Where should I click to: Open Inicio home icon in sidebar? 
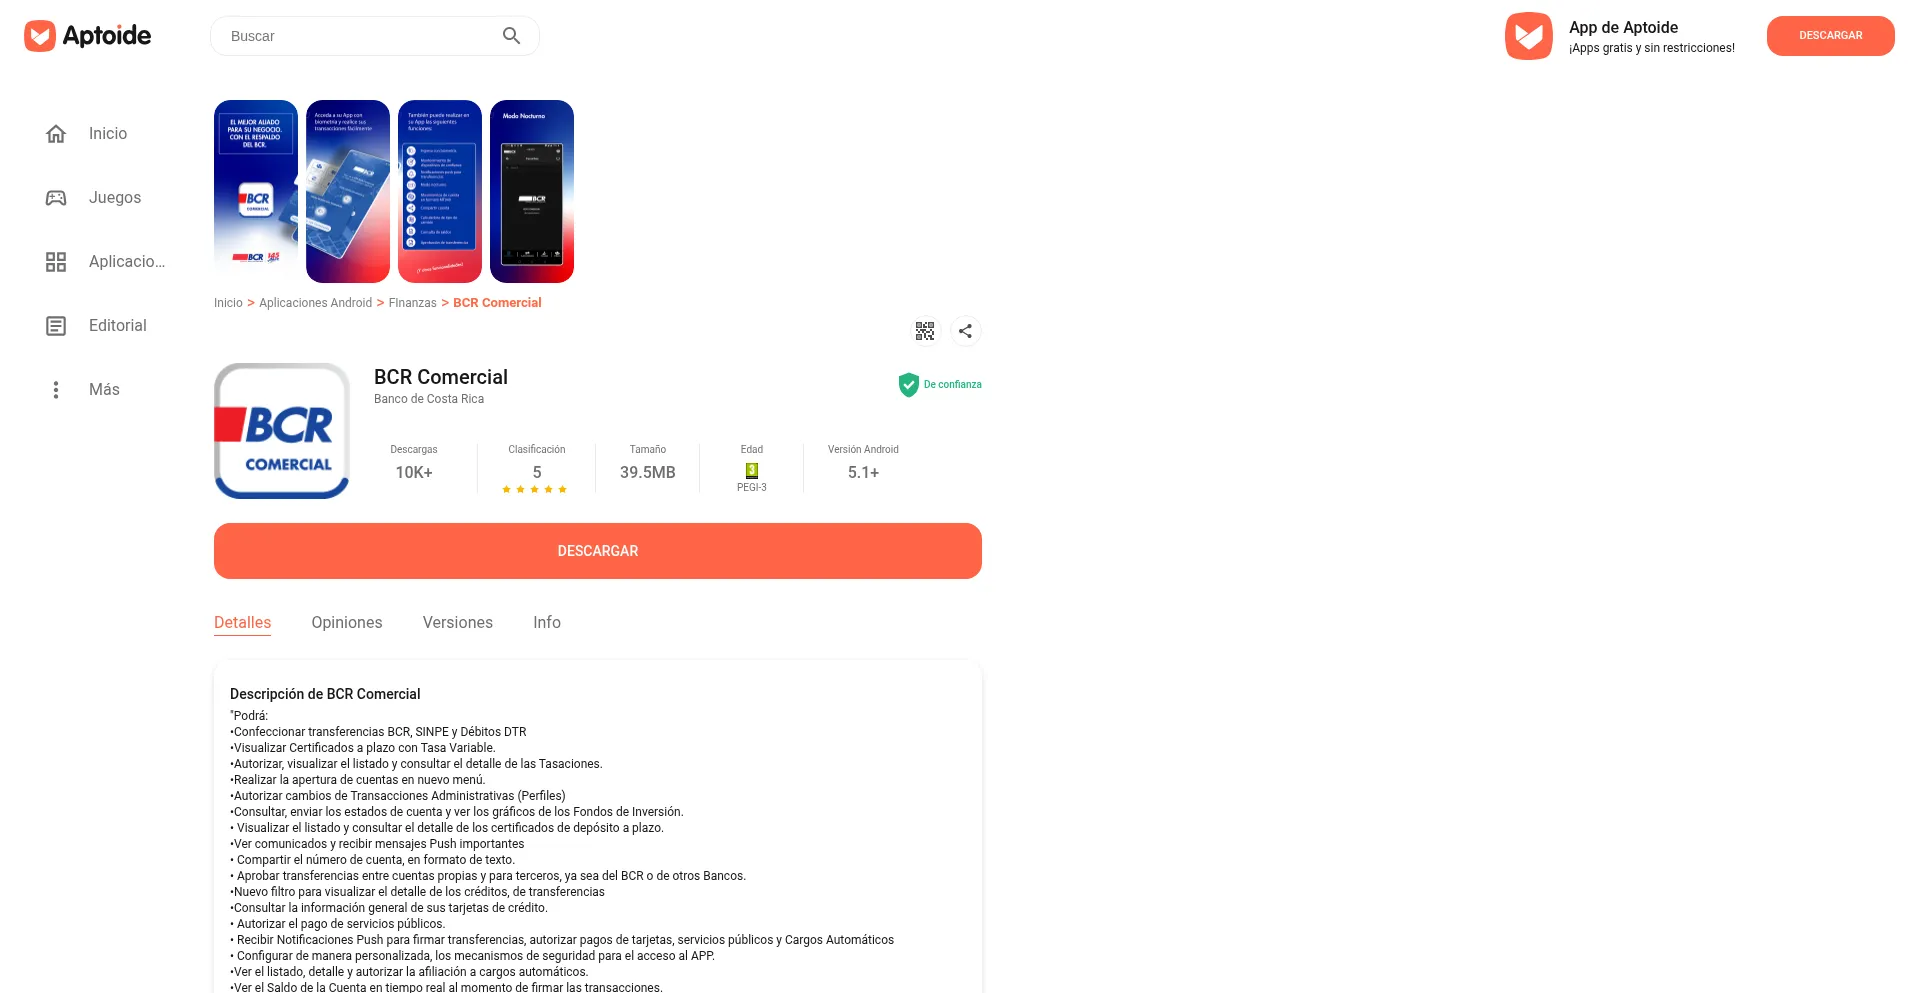coord(56,134)
